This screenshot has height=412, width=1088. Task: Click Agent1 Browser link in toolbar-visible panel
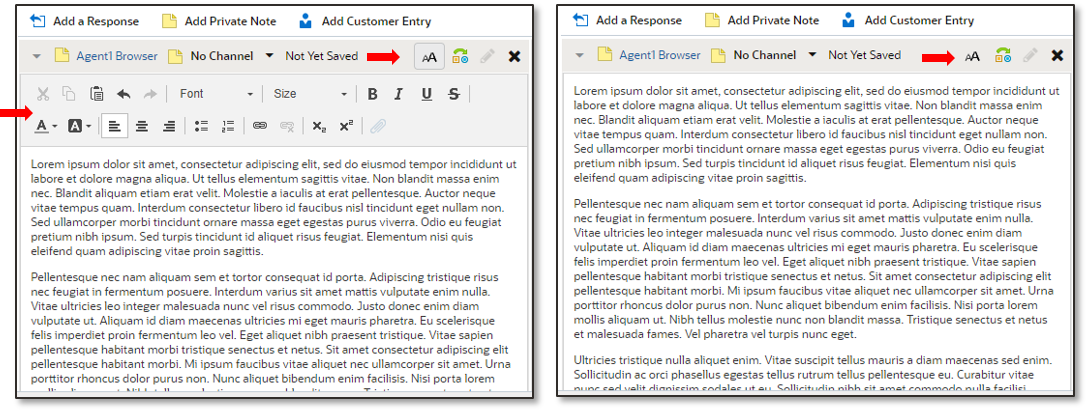(x=117, y=55)
